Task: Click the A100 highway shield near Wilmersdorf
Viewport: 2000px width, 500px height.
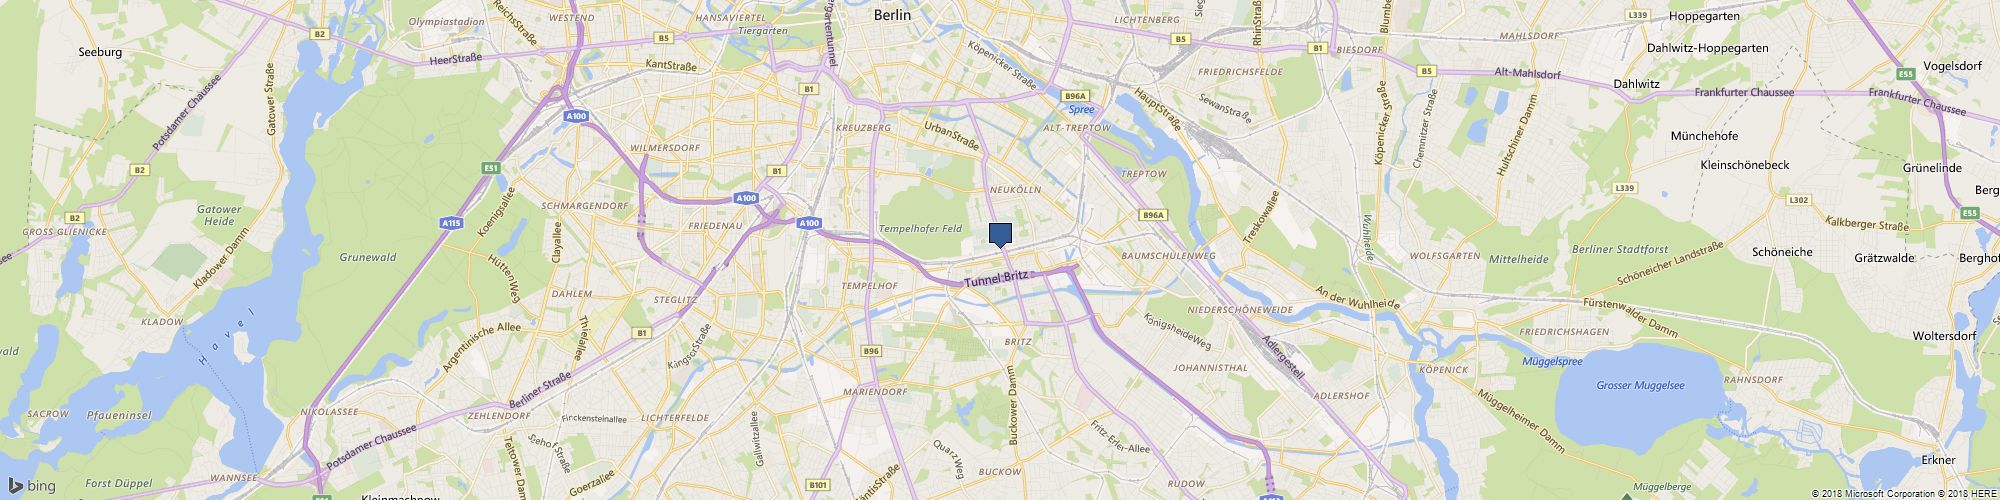Action: [x=575, y=117]
